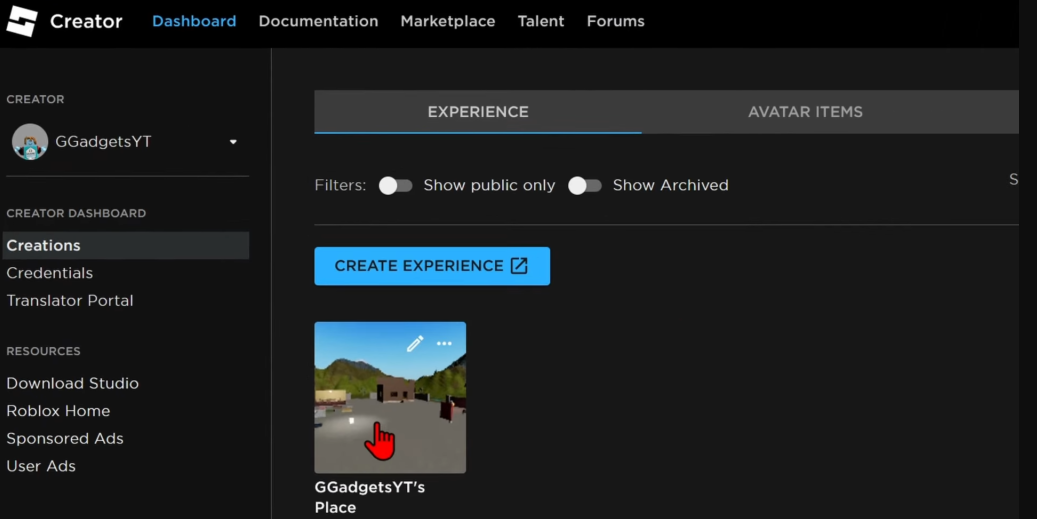The width and height of the screenshot is (1037, 519).
Task: Click the CREATE EXPERIENCE button
Action: [432, 266]
